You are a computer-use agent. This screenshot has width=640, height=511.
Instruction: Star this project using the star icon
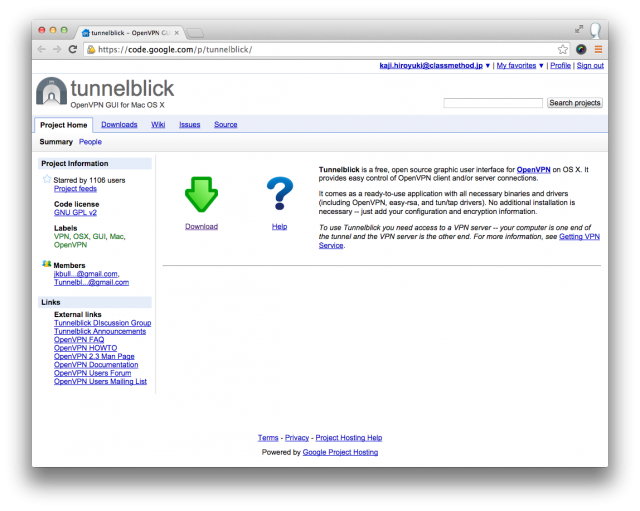(46, 180)
